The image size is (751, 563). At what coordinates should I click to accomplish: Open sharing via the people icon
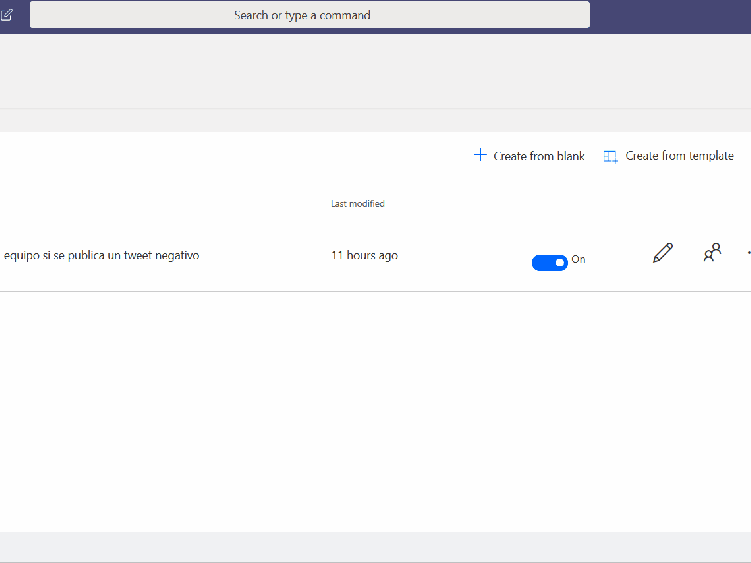[712, 253]
